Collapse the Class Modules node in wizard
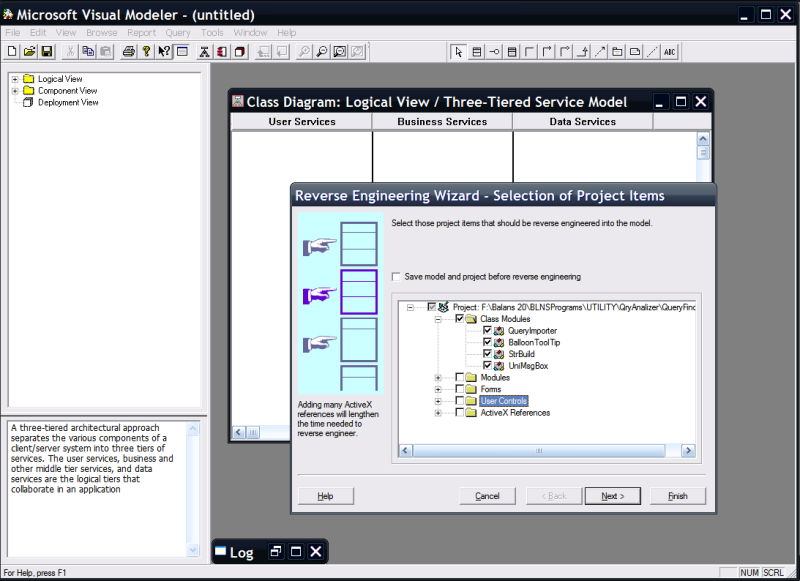Viewport: 800px width, 581px height. tap(438, 319)
